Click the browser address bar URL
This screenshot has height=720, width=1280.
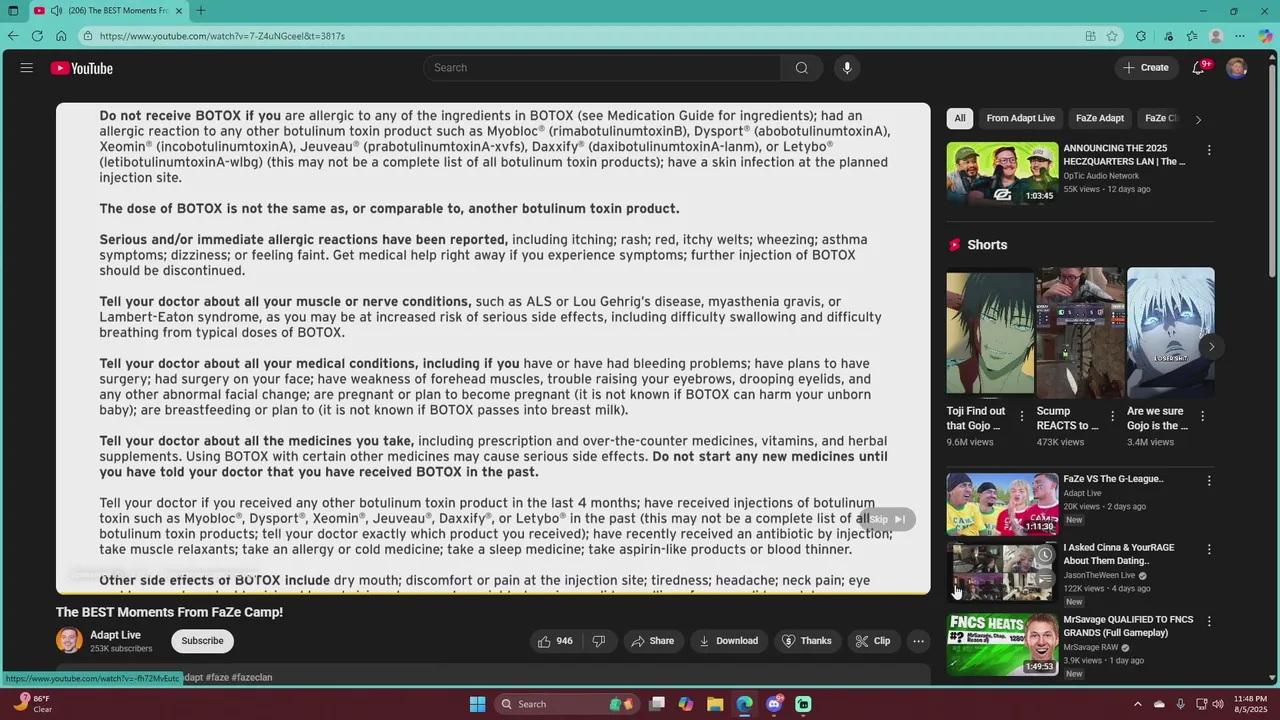tap(222, 36)
